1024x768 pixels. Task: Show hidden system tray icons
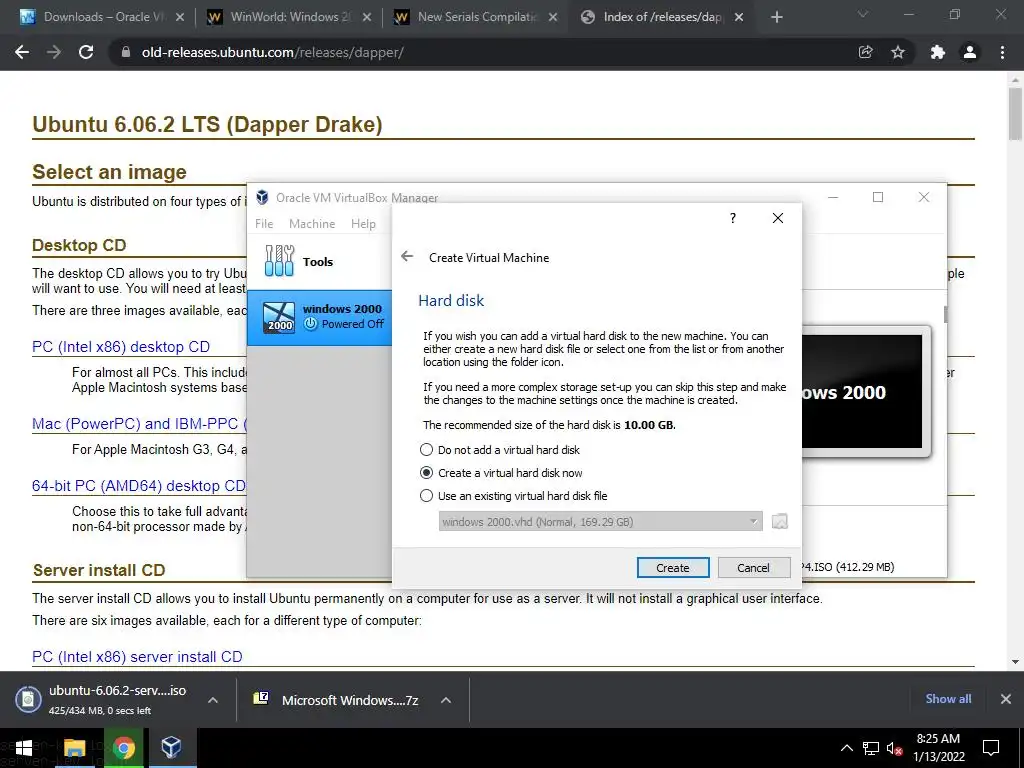(846, 748)
